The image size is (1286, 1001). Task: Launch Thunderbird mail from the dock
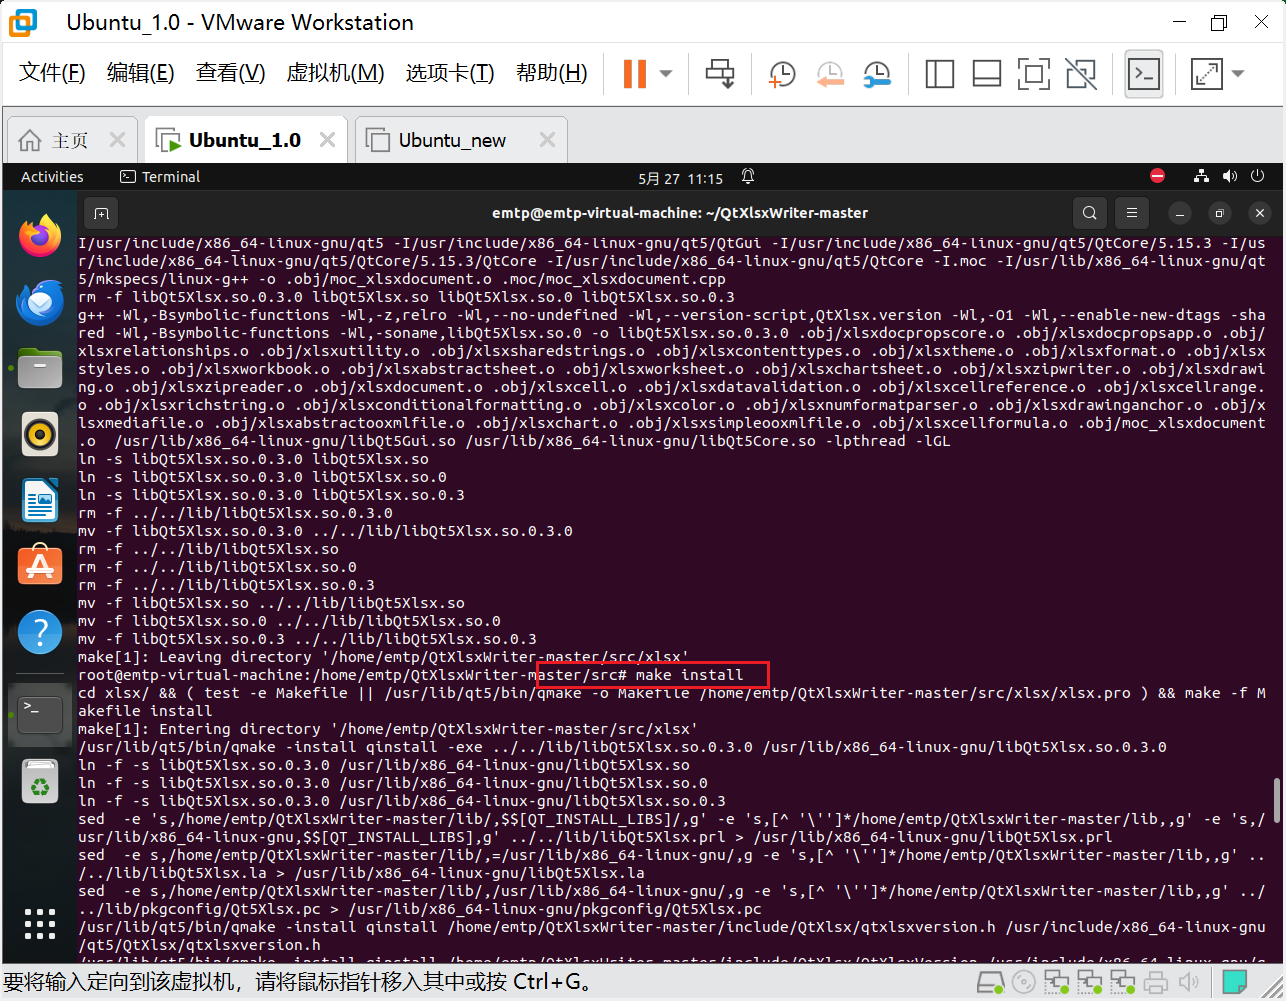[40, 302]
